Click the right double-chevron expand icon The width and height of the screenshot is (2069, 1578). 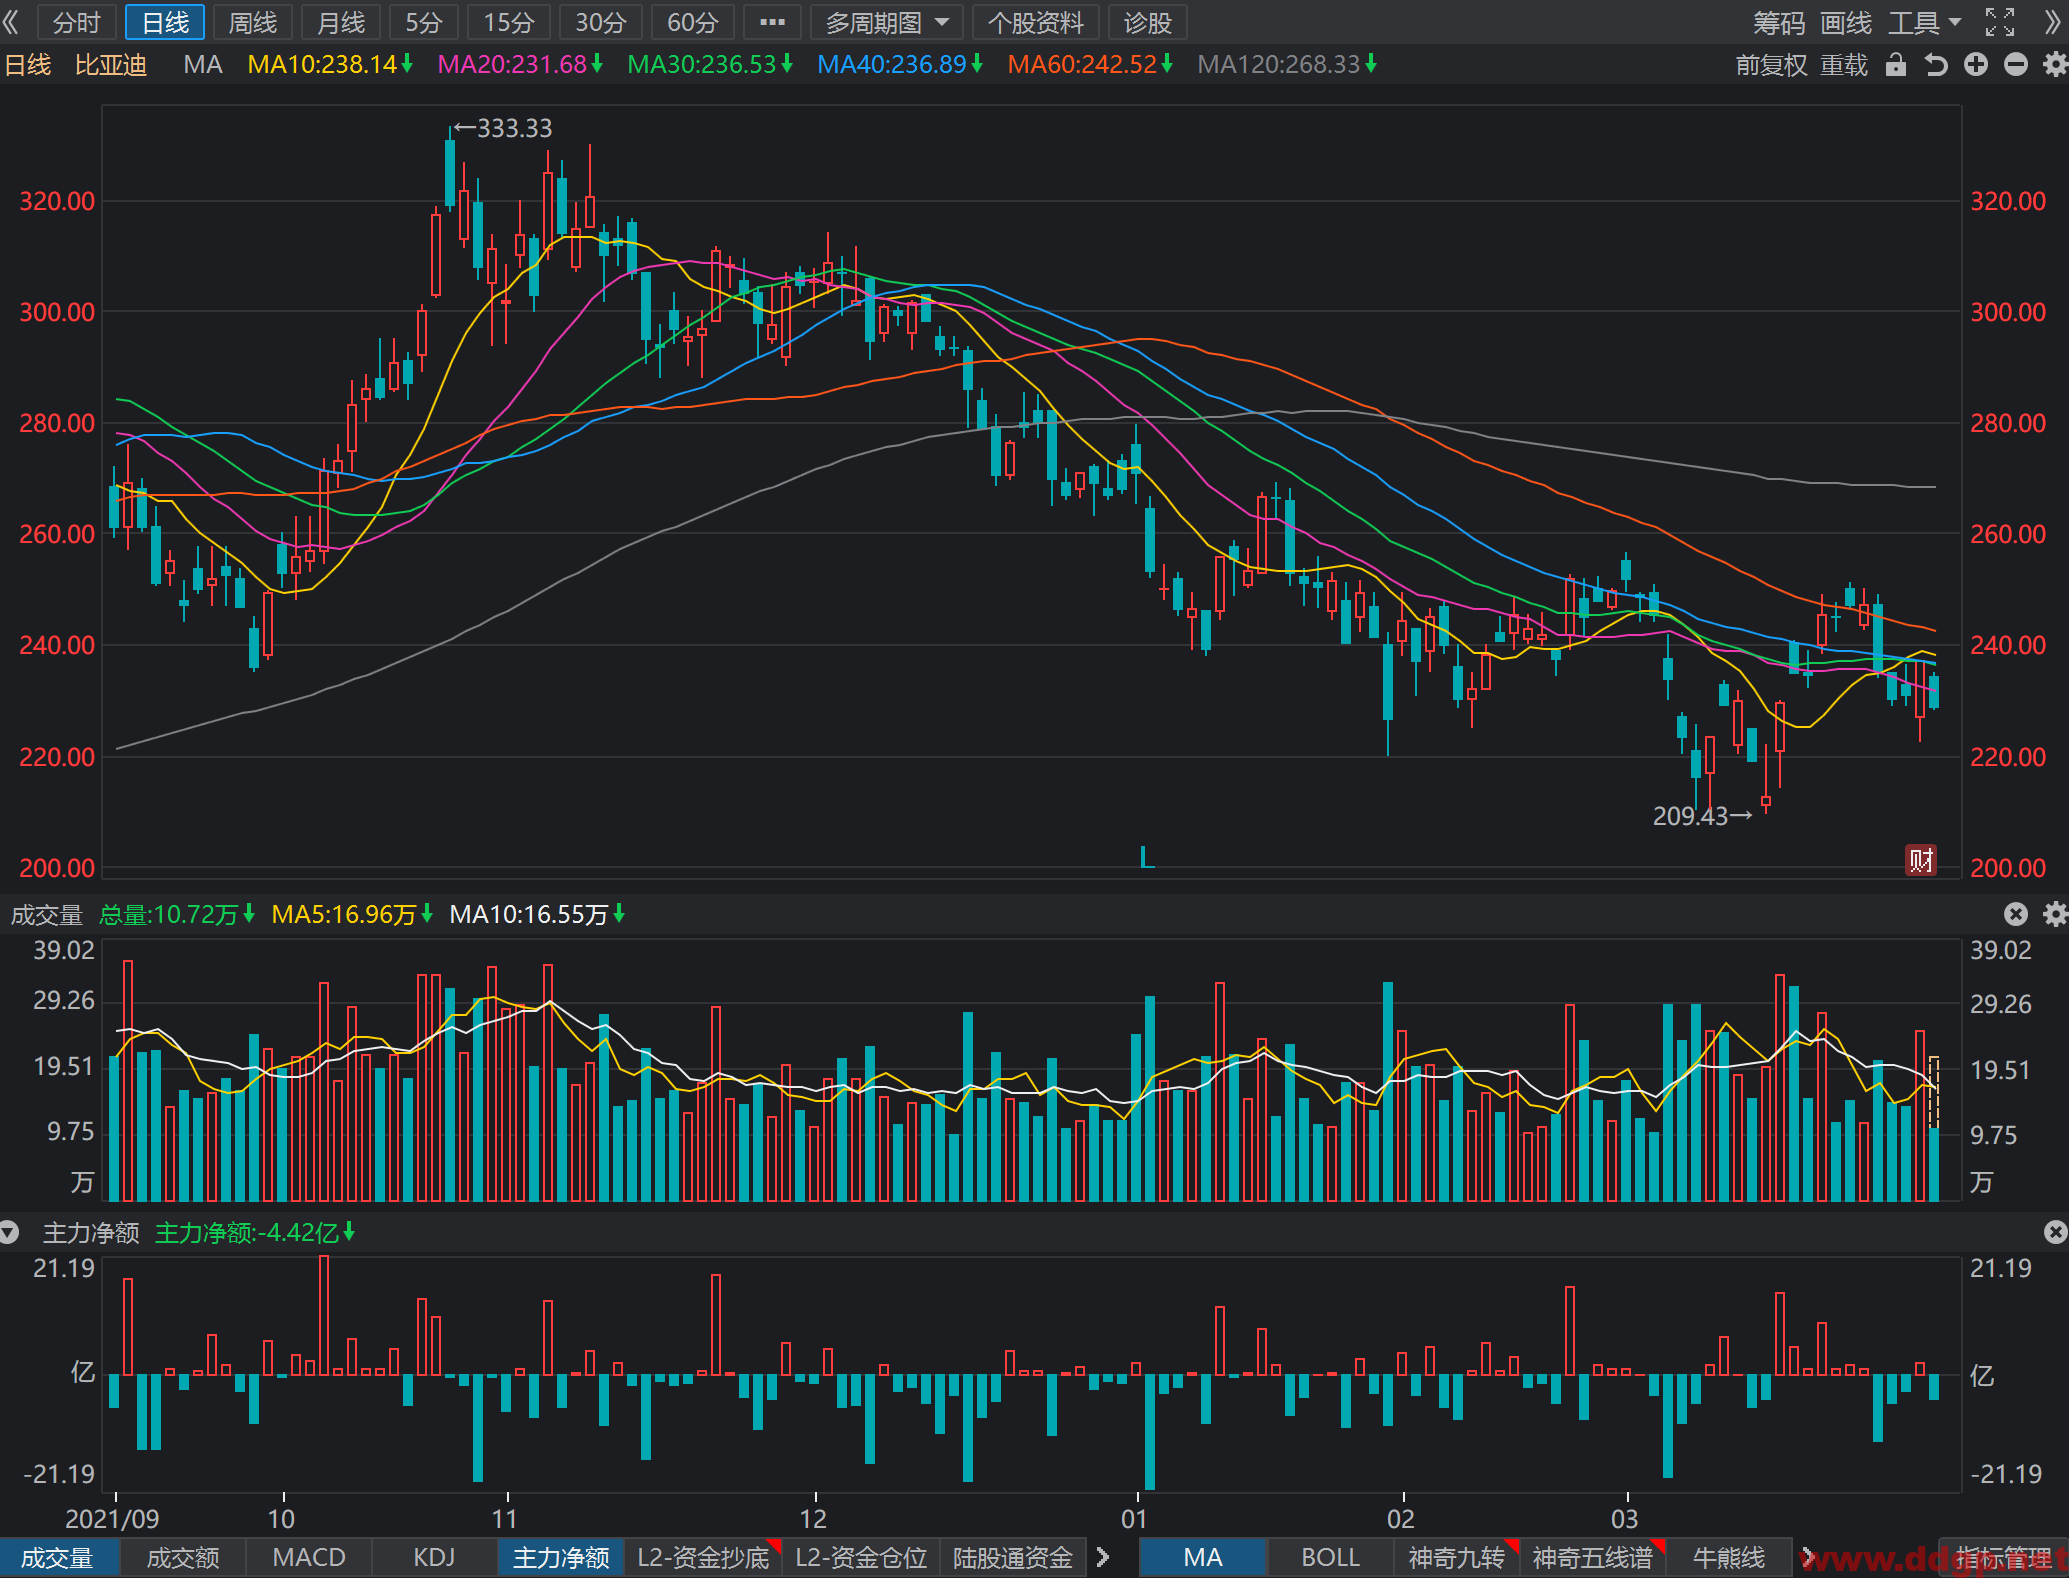pos(2053,22)
